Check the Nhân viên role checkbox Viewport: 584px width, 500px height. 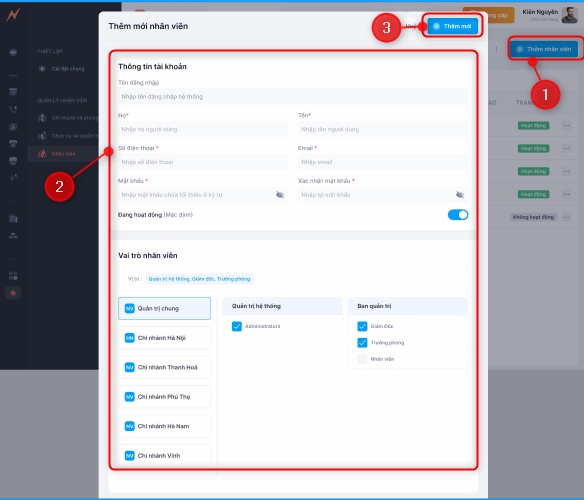[362, 359]
